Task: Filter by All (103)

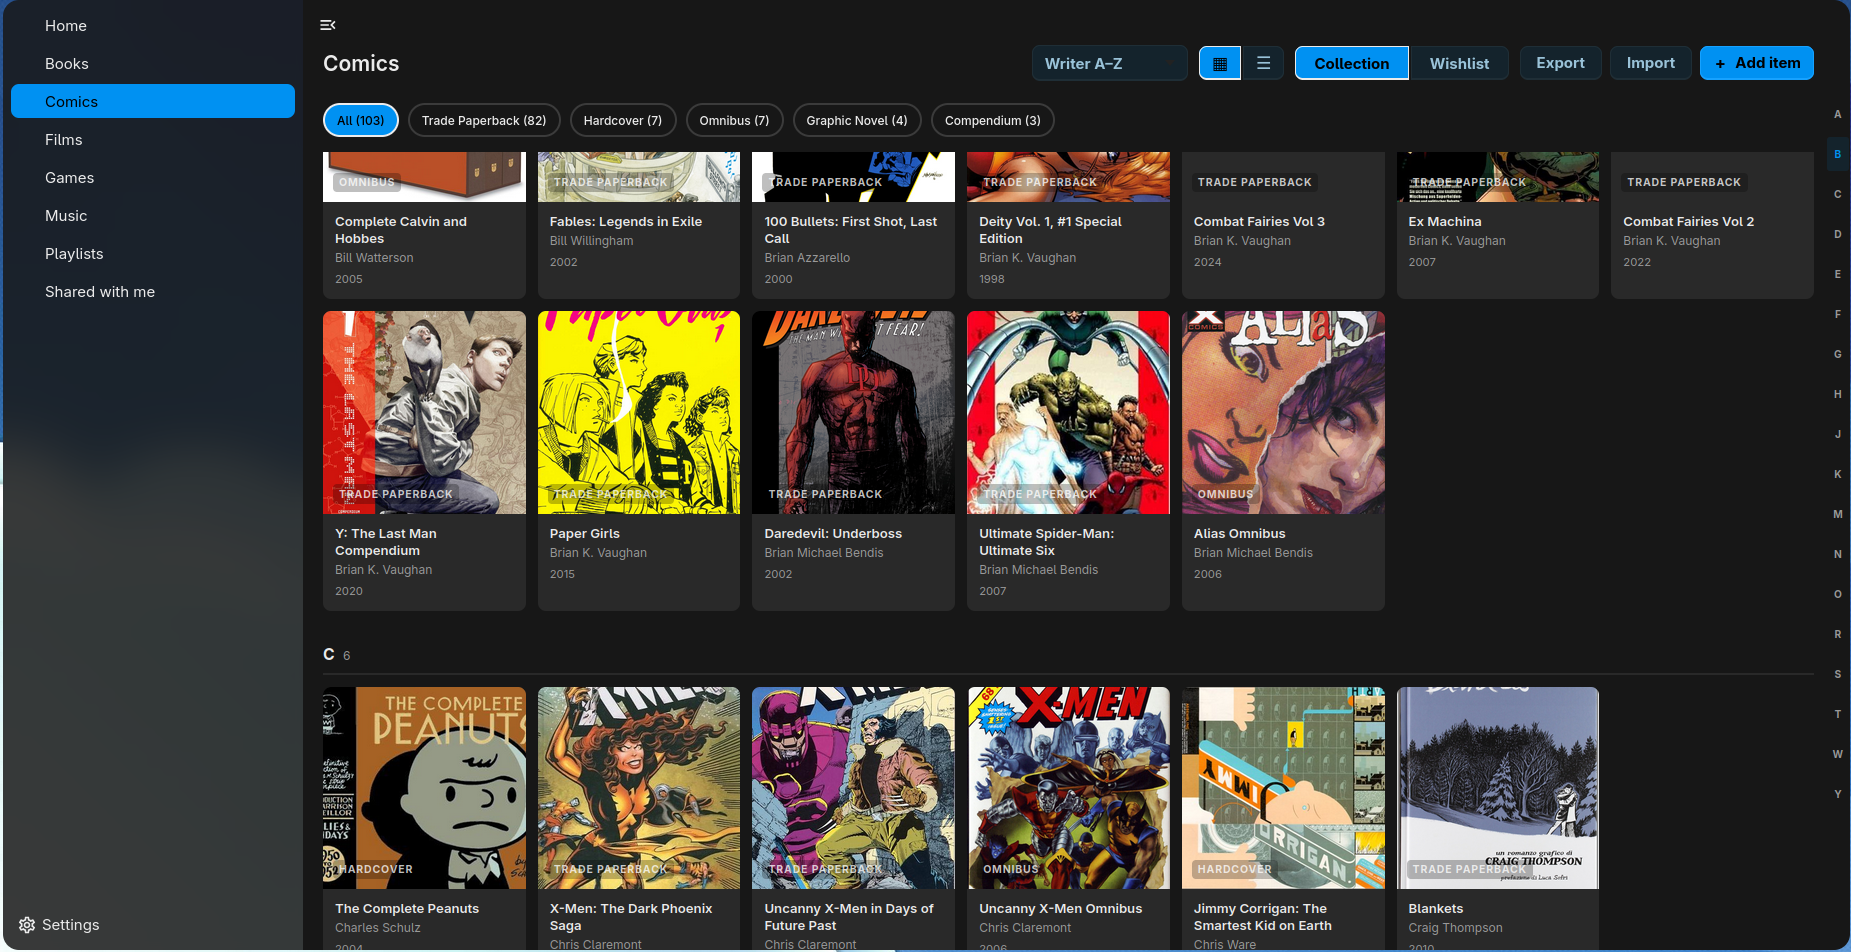Action: (361, 120)
